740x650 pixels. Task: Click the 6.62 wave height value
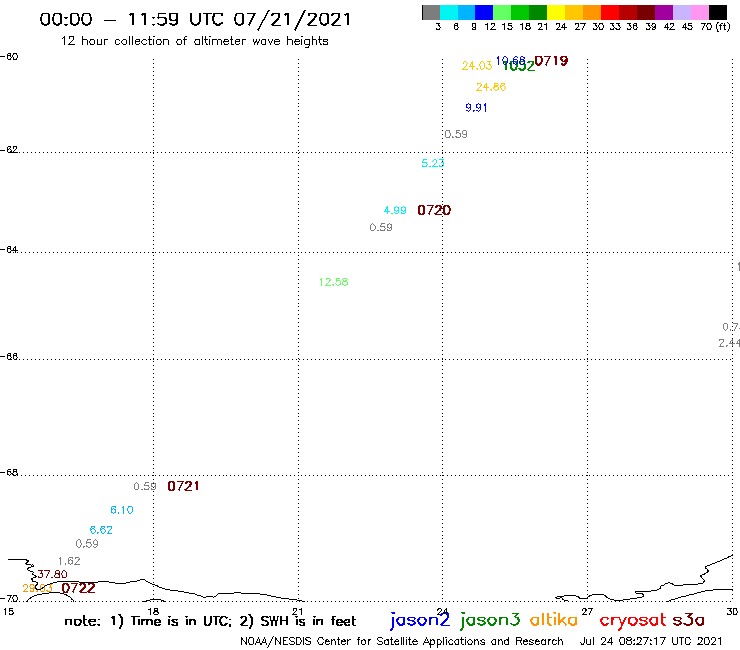coord(101,530)
